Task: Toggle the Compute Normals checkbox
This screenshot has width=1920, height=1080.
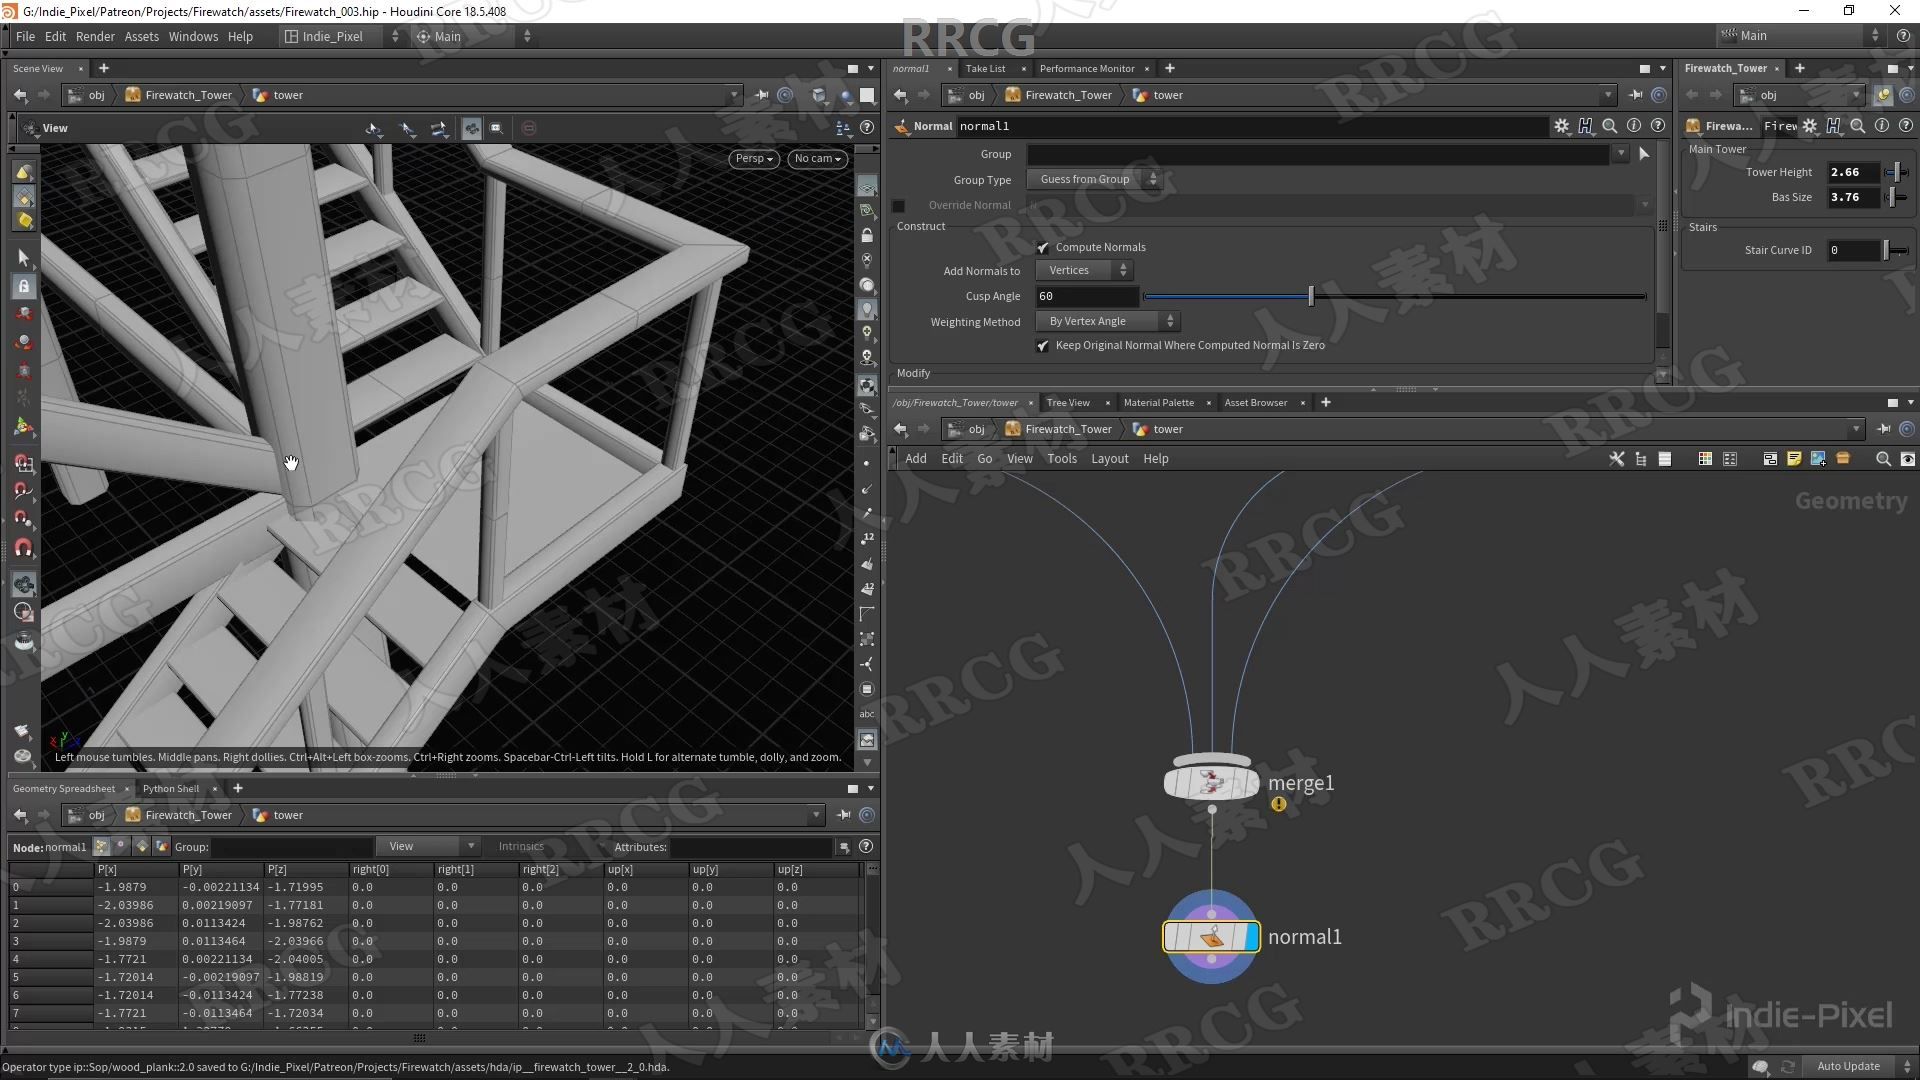Action: 1043,247
